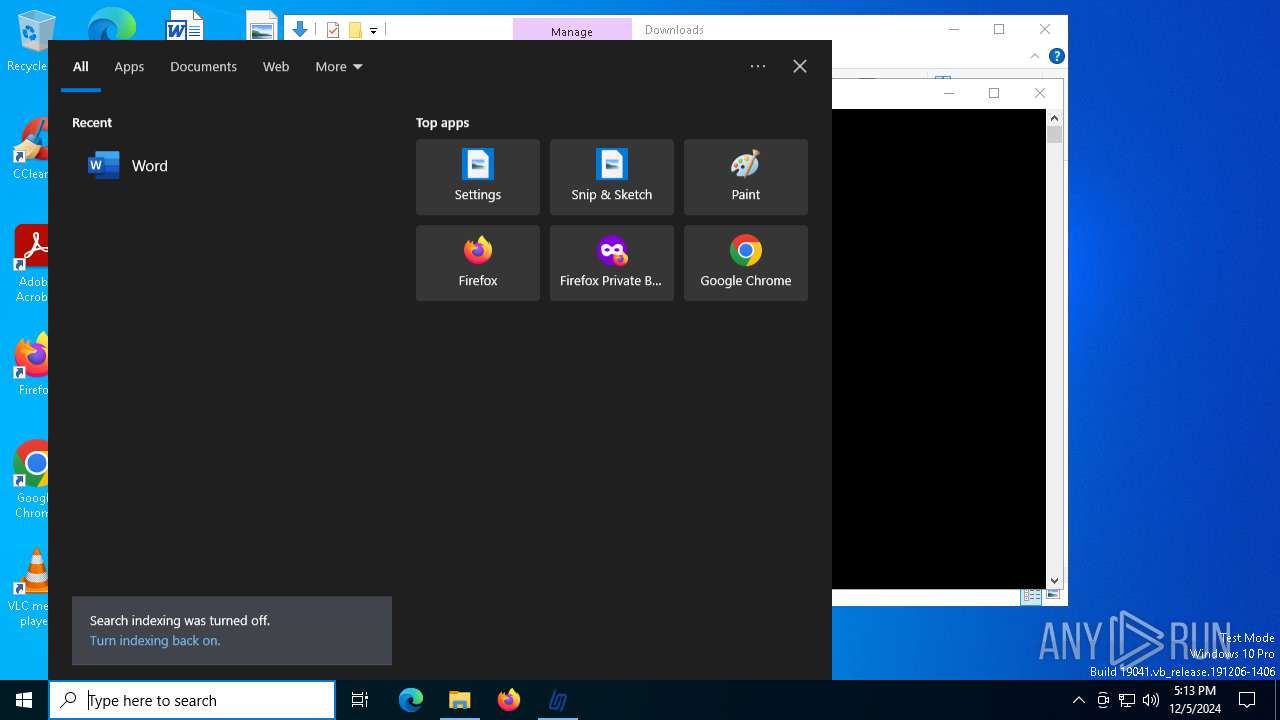The image size is (1280, 720).
Task: Switch to the All search tab
Action: tap(81, 67)
